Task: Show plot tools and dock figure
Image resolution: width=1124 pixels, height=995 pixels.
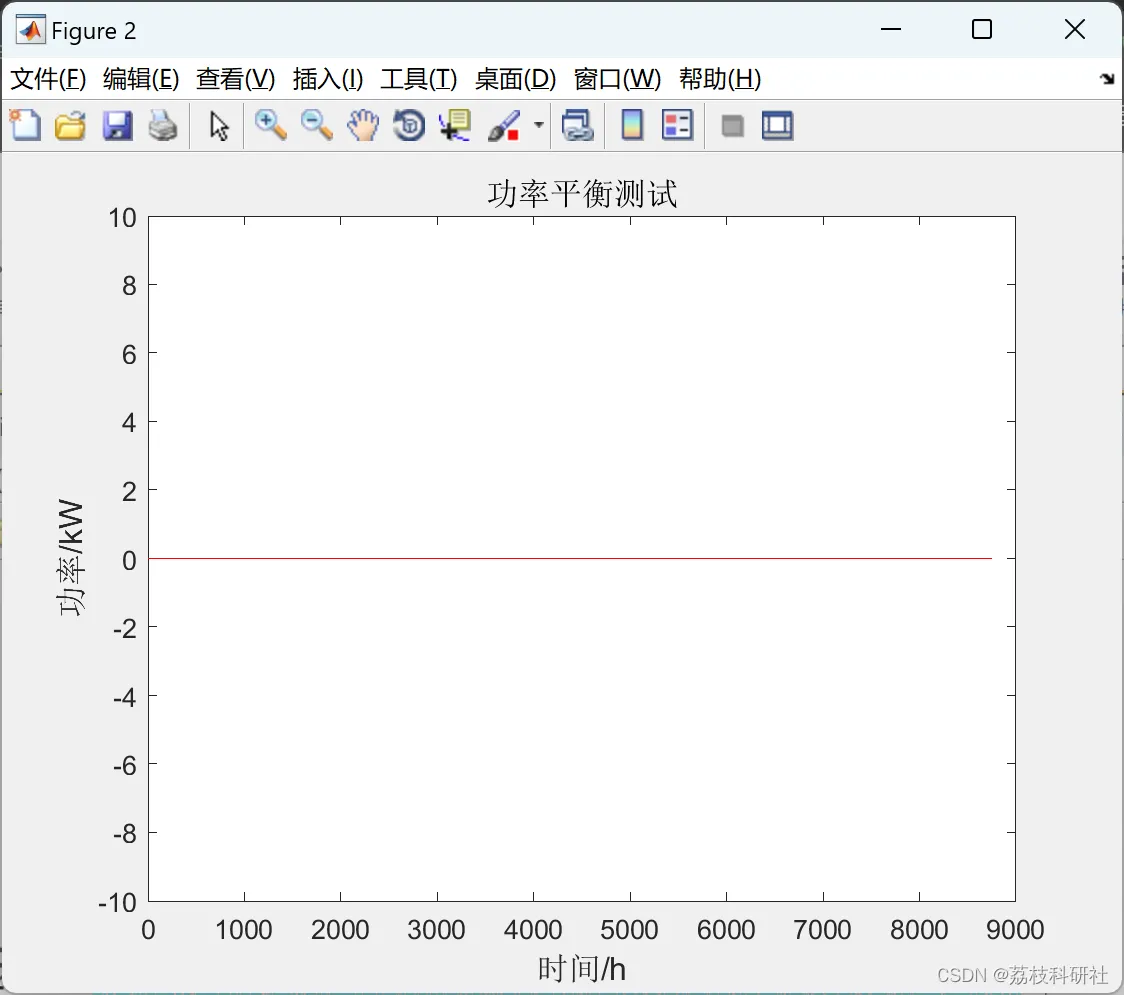Action: pos(778,125)
